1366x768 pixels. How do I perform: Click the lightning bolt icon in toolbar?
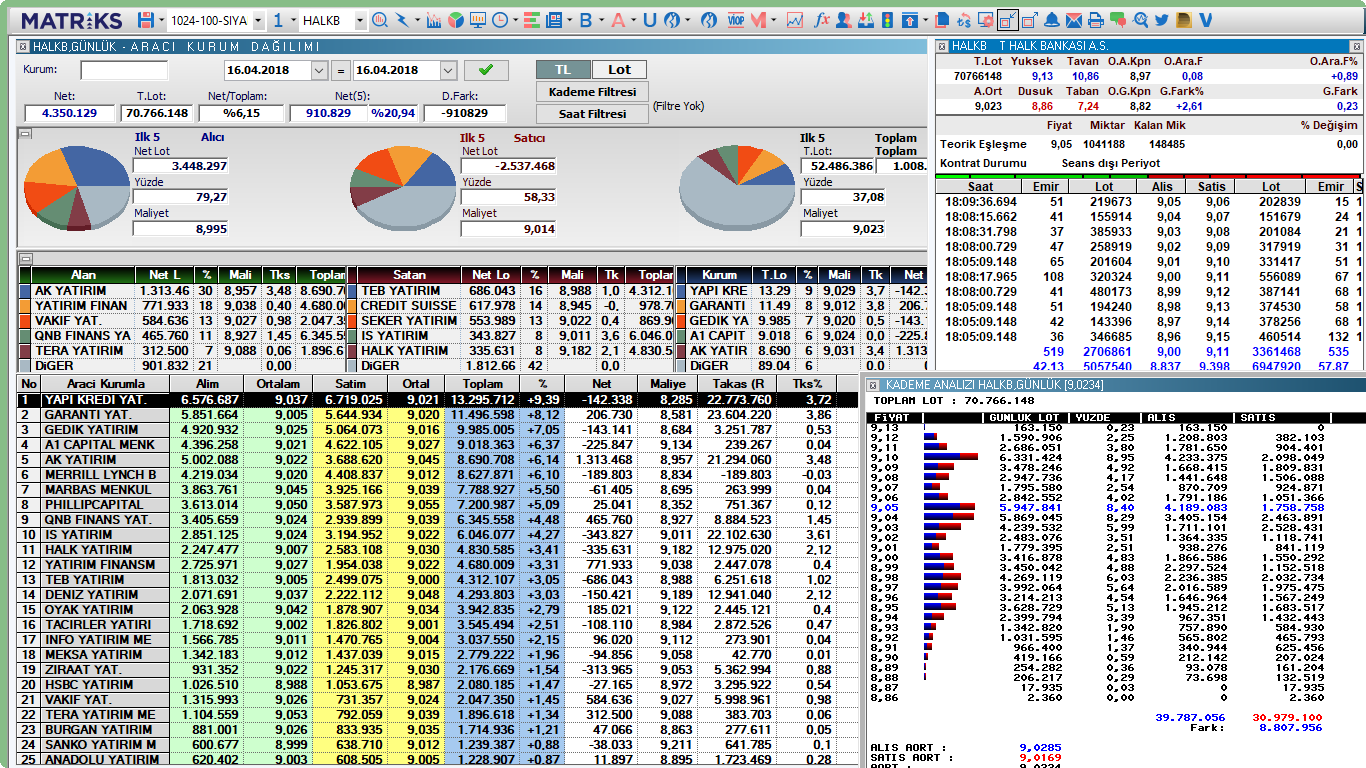(x=402, y=20)
